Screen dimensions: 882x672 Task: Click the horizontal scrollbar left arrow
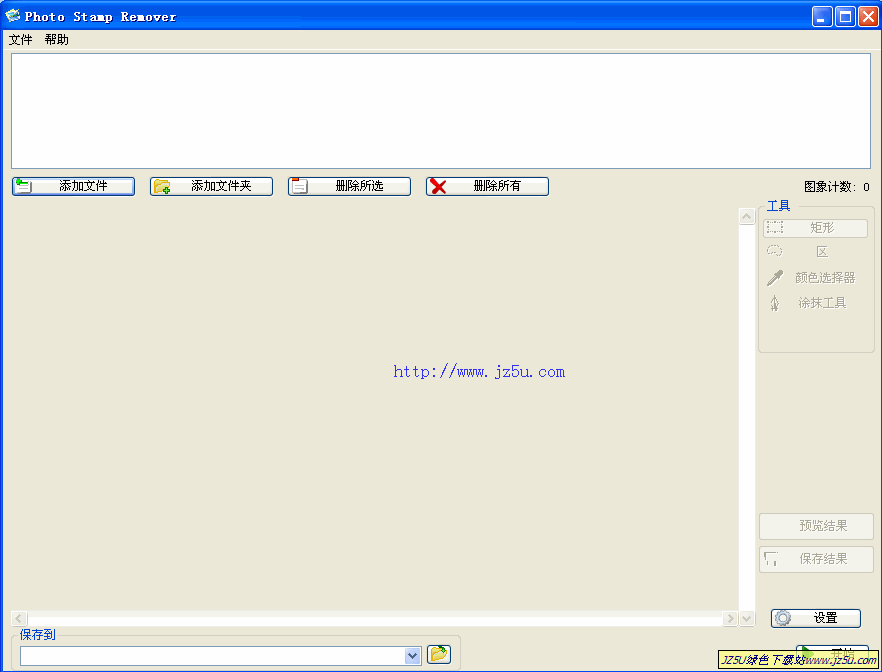click(x=19, y=619)
